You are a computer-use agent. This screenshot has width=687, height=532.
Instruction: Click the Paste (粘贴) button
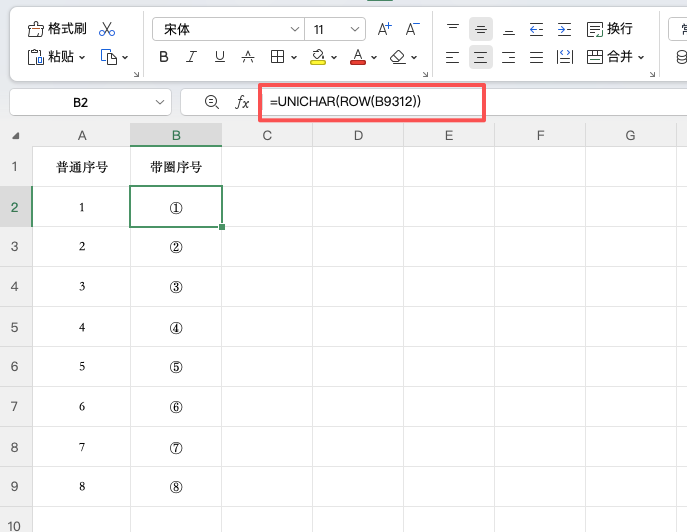(58, 57)
